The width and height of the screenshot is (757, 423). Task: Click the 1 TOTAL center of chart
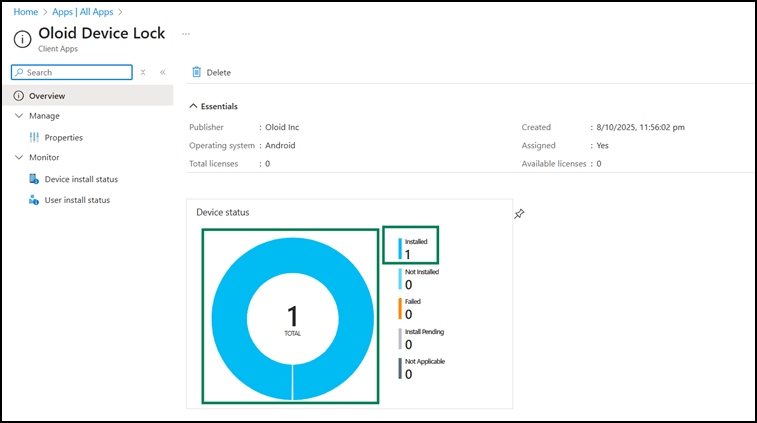pos(293,320)
